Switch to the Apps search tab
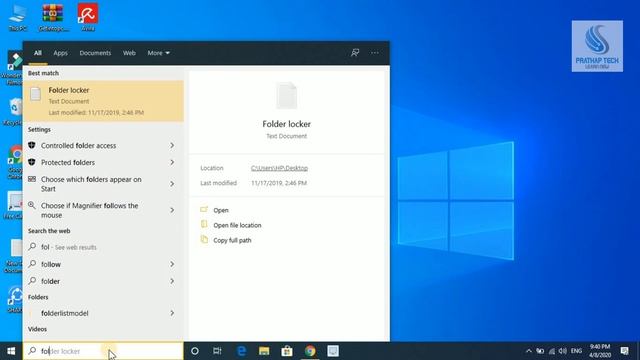640x360 pixels. coord(60,53)
